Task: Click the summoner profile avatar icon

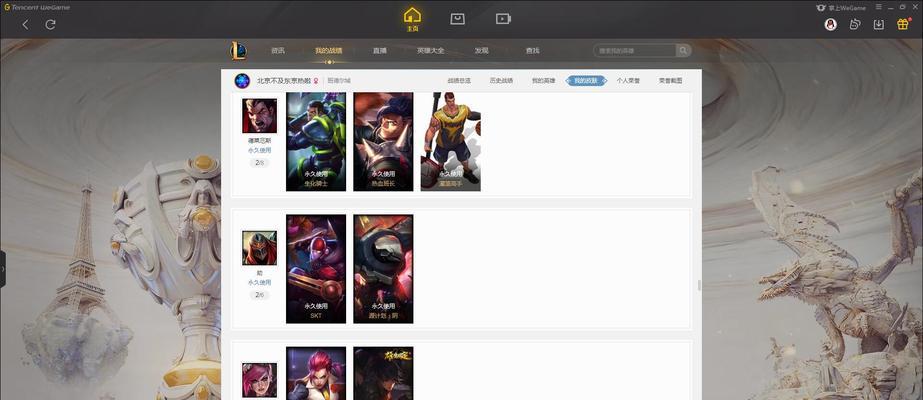Action: click(242, 81)
